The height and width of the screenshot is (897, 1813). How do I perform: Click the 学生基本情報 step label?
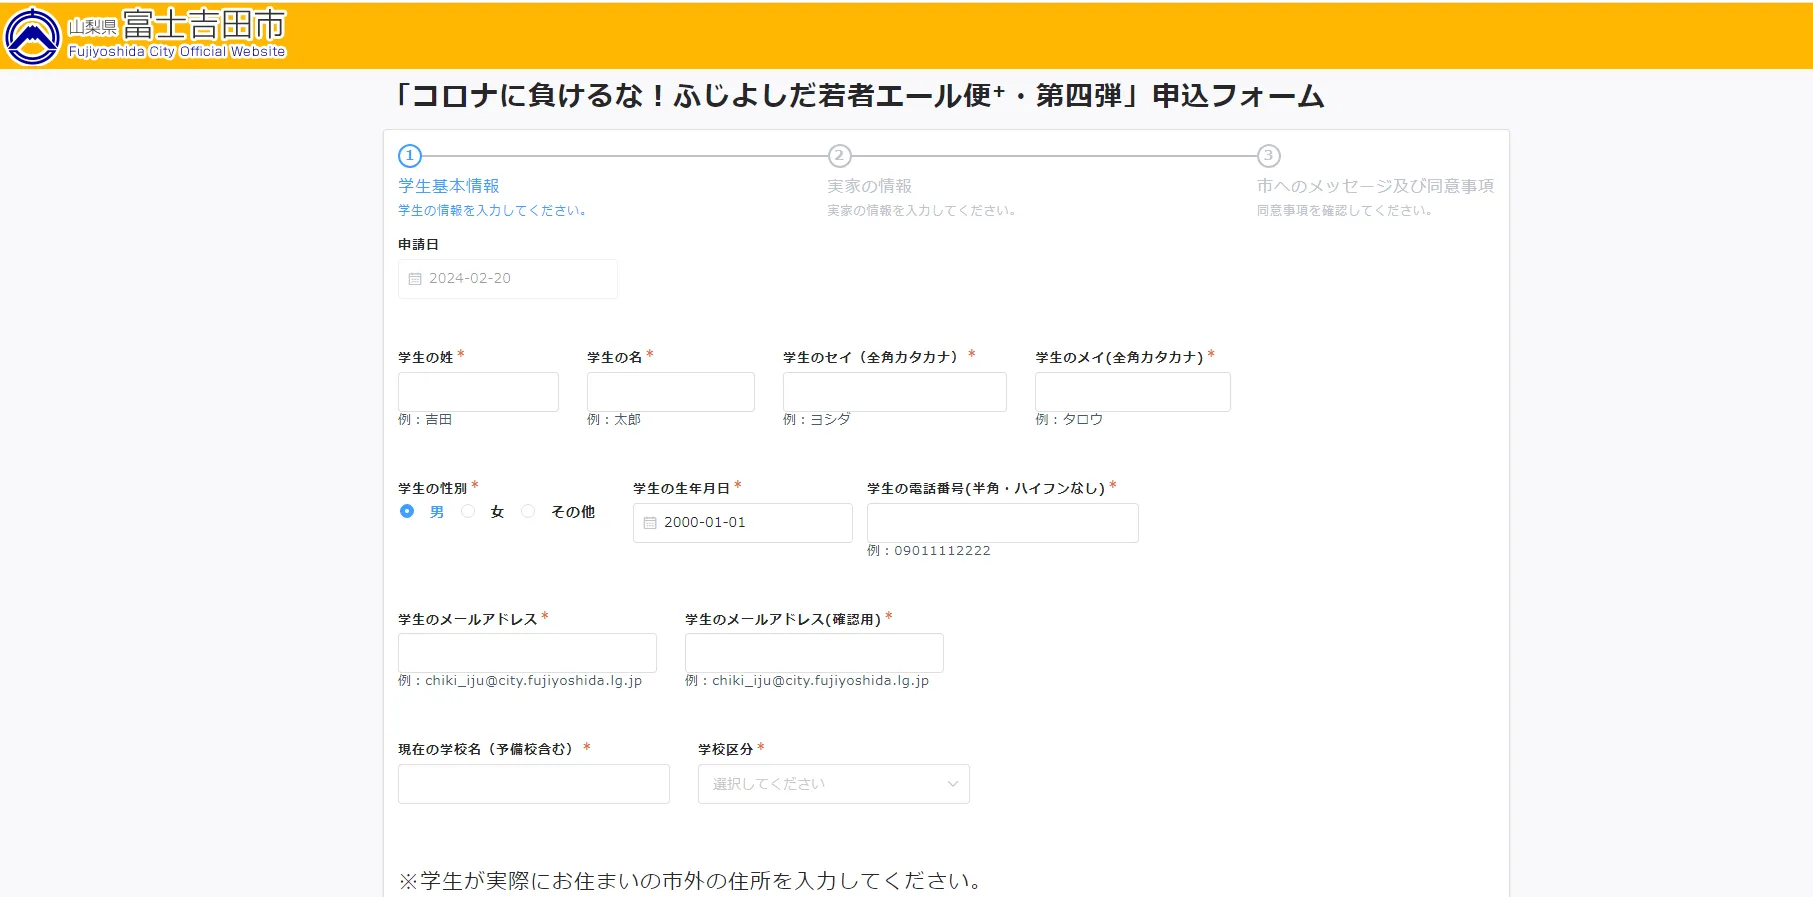point(449,186)
